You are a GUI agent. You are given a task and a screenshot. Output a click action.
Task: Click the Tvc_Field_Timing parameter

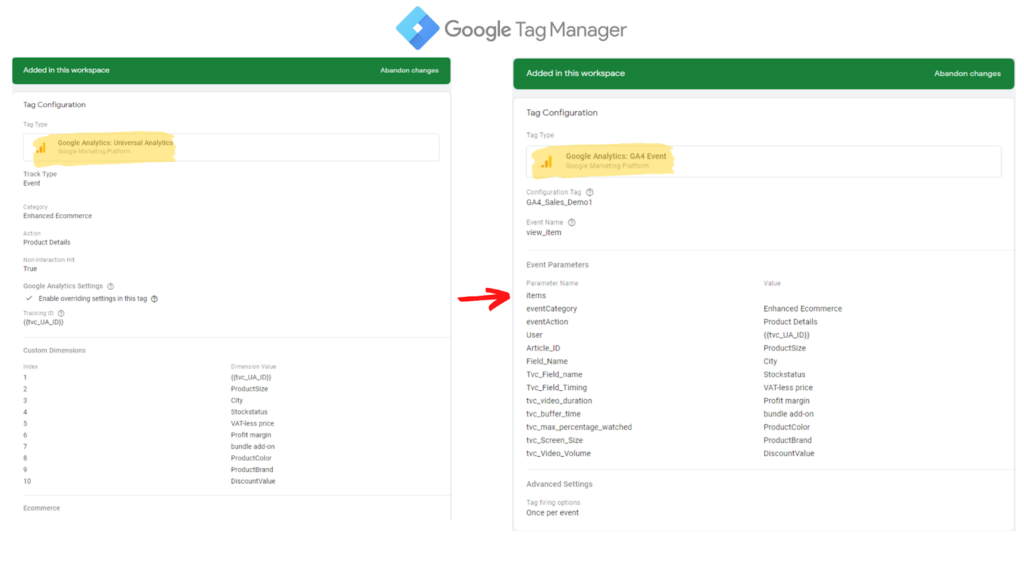(556, 387)
